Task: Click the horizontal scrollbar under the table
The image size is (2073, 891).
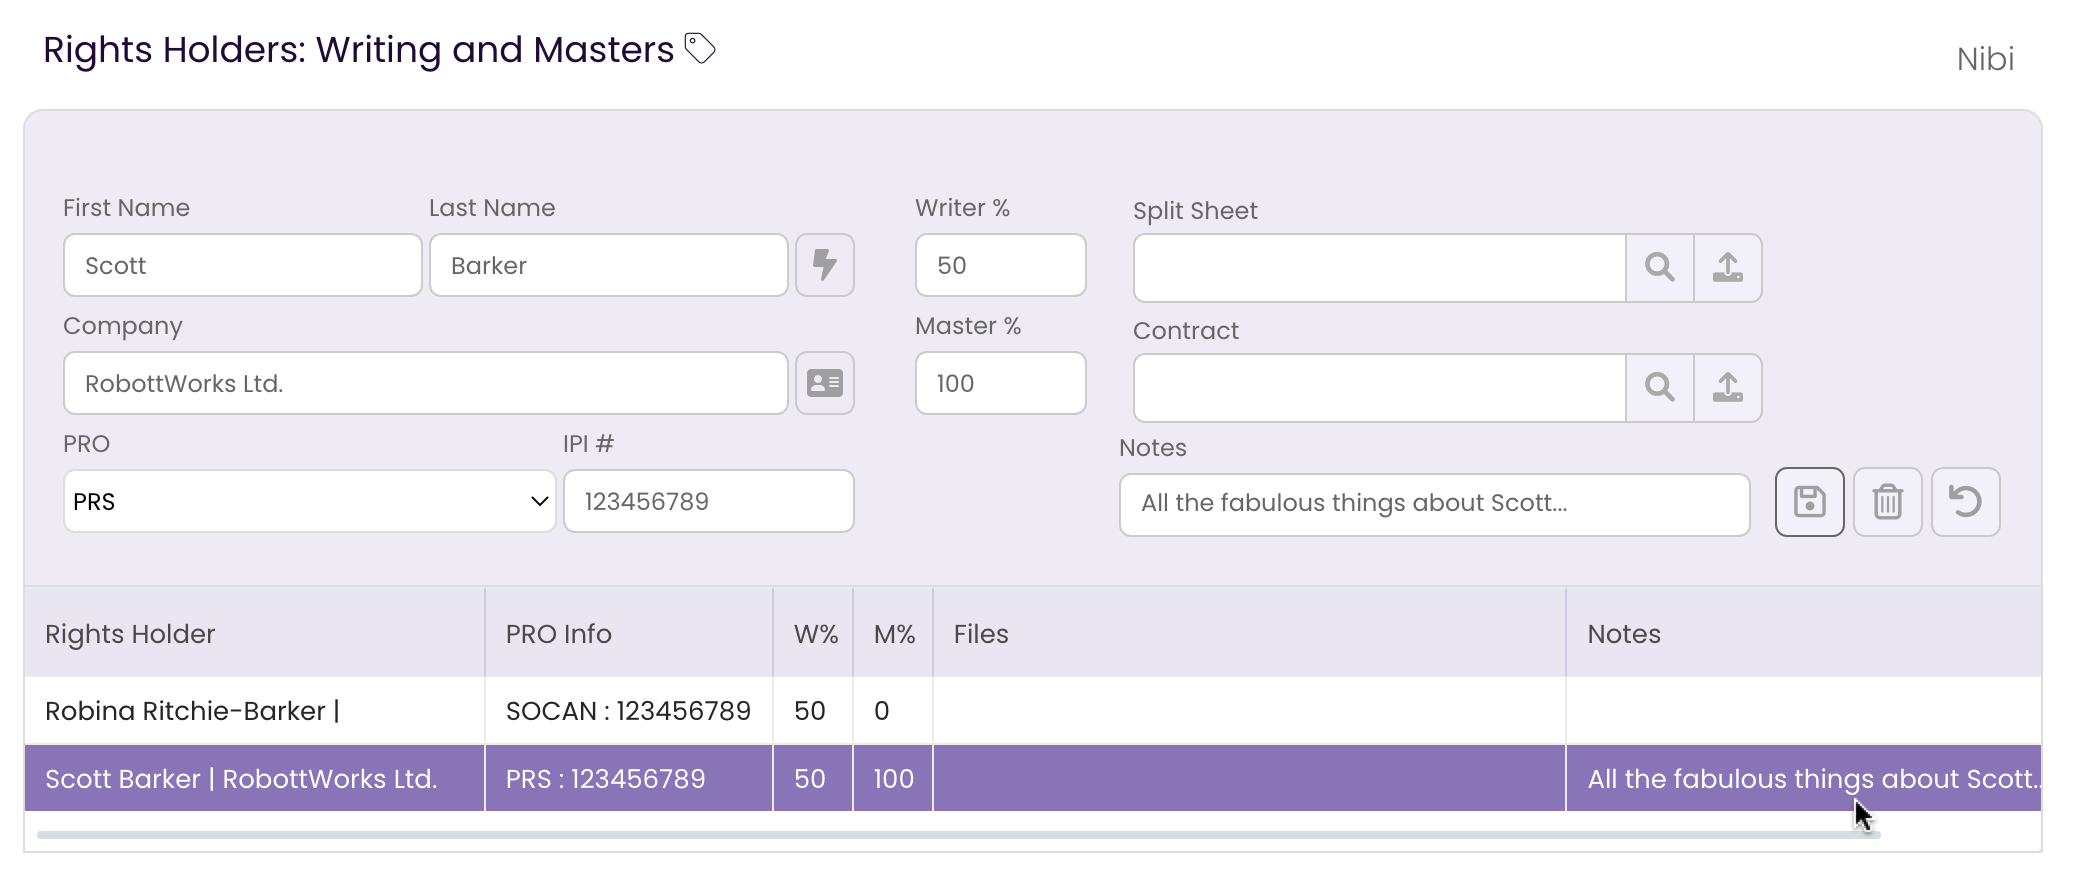Action: [958, 834]
